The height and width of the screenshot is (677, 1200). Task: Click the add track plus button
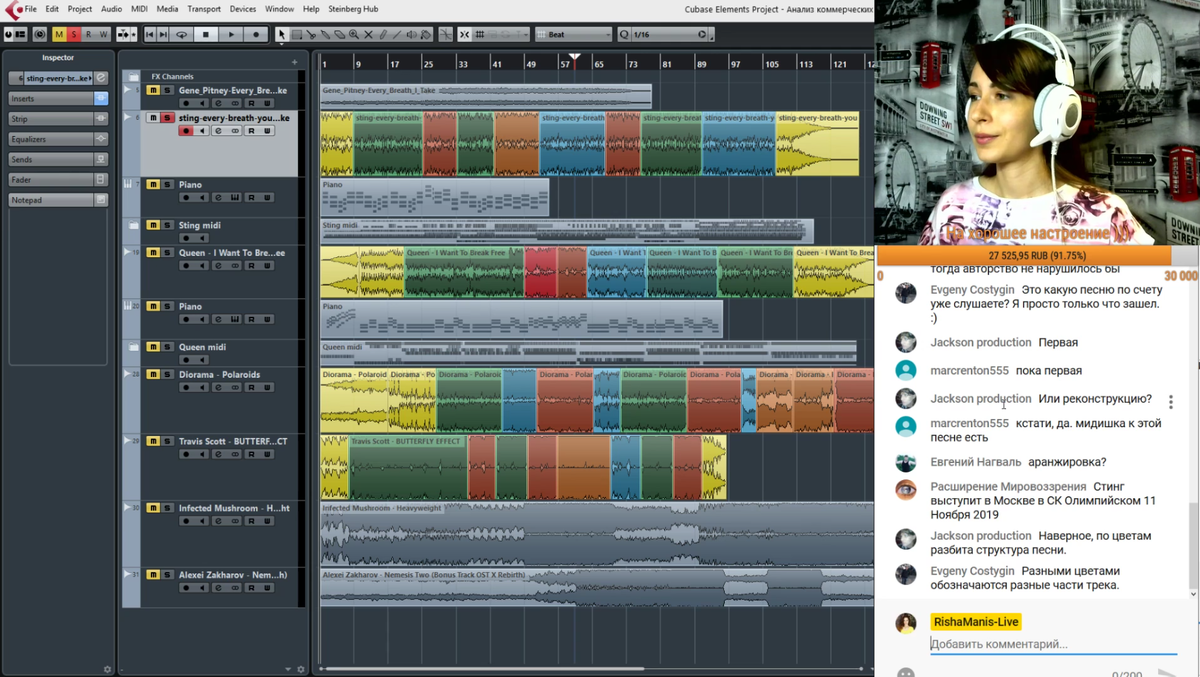coord(294,62)
